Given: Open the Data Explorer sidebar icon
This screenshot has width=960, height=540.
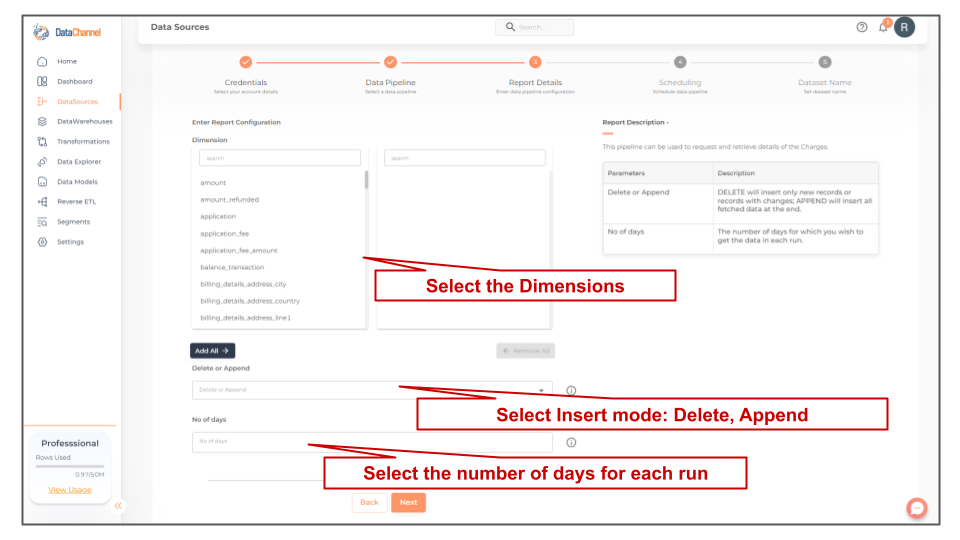Looking at the screenshot, I should [42, 162].
